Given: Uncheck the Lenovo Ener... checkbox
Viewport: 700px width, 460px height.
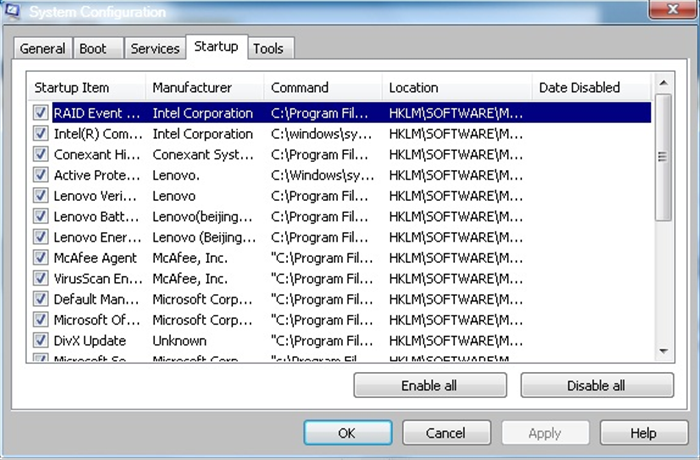Looking at the screenshot, I should (x=41, y=237).
